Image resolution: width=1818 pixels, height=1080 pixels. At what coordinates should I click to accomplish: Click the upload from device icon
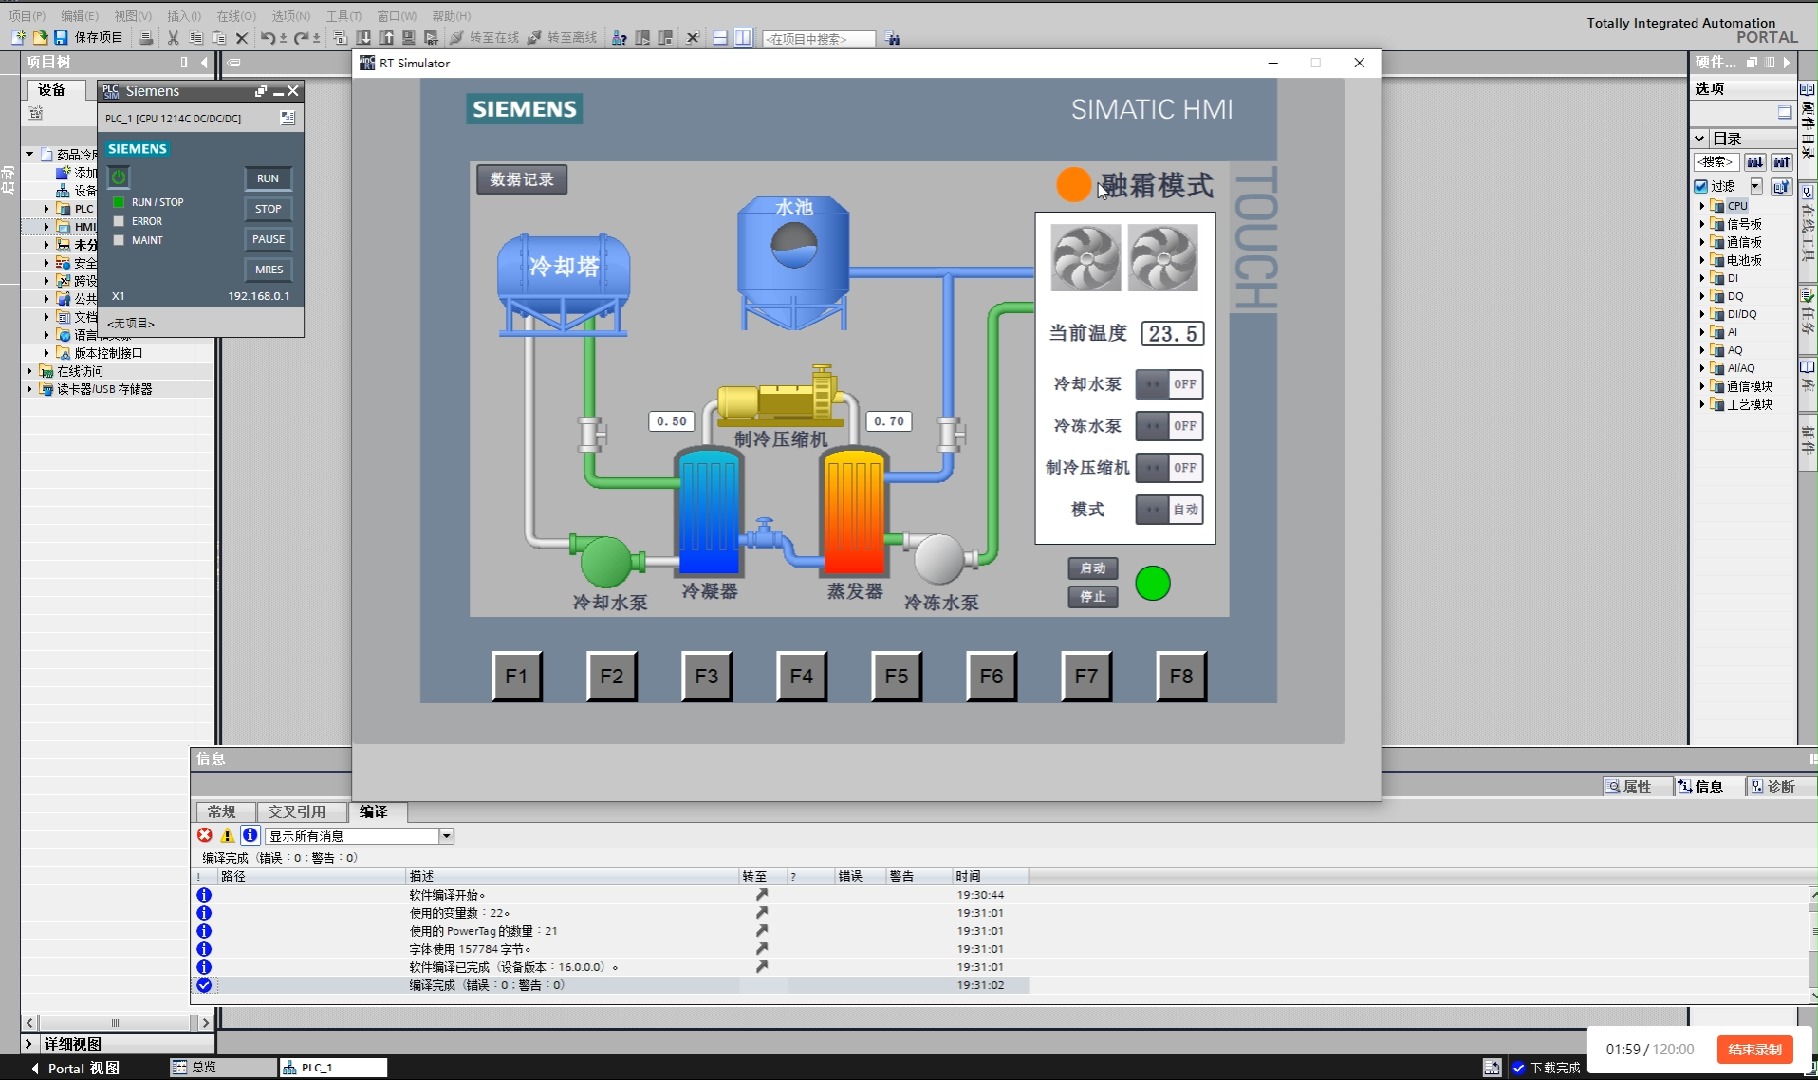[x=386, y=38]
